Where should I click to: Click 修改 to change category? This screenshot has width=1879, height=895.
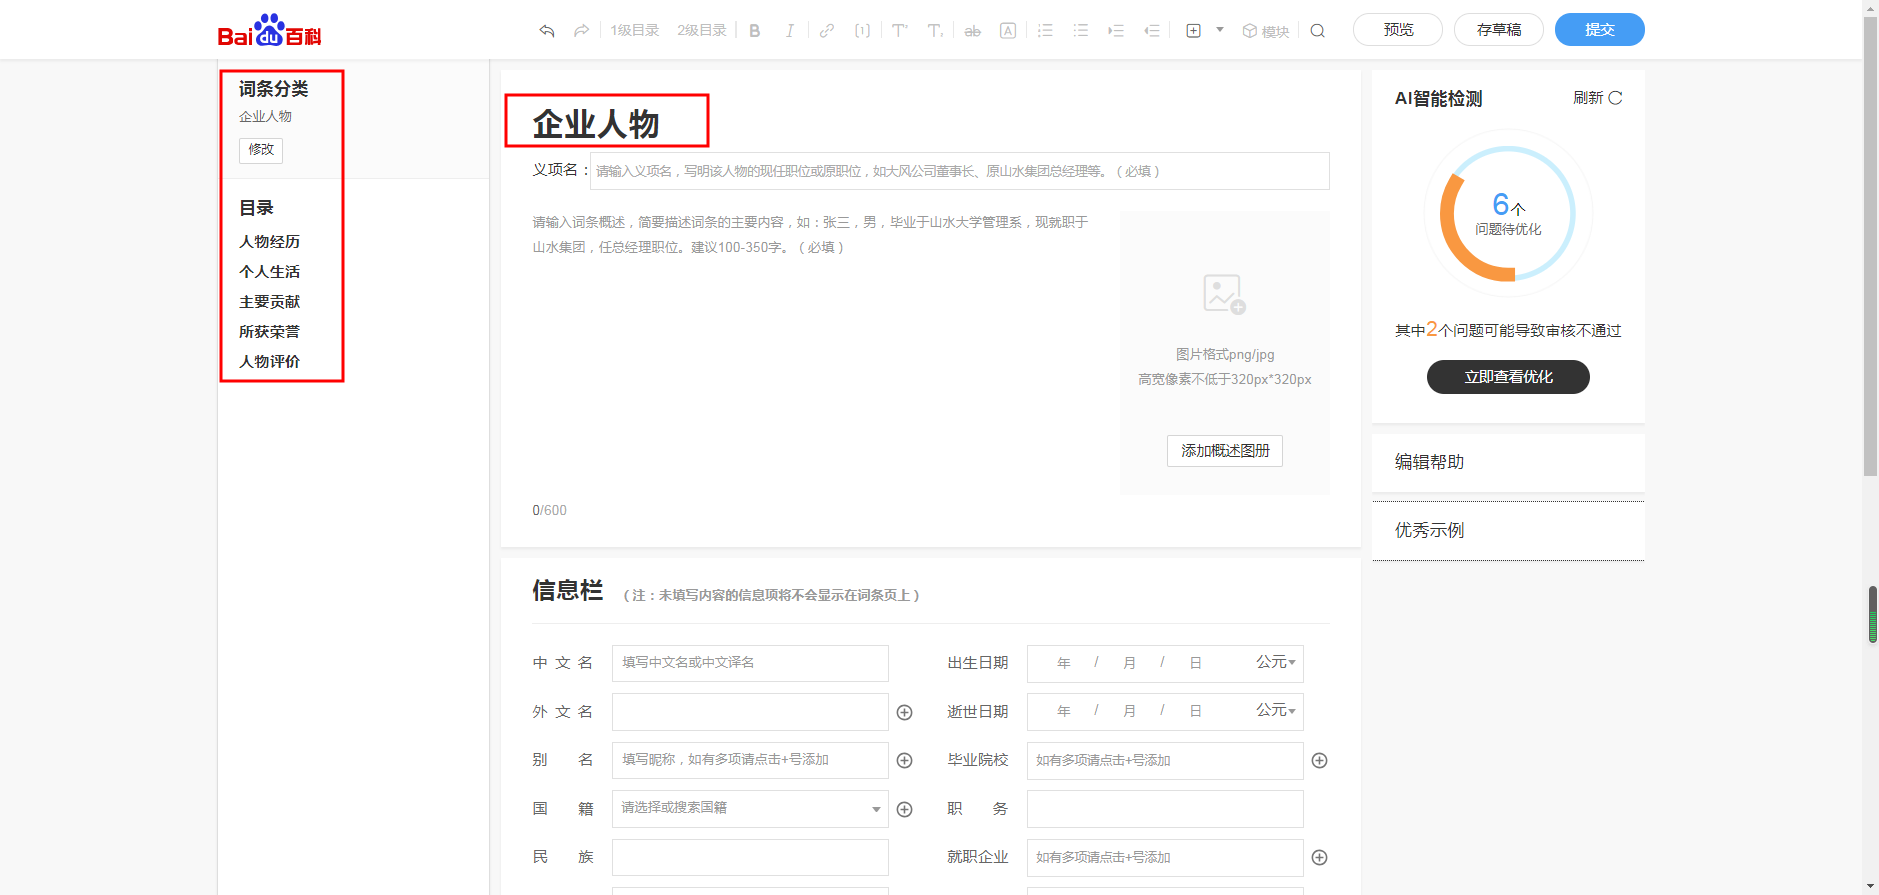click(261, 150)
